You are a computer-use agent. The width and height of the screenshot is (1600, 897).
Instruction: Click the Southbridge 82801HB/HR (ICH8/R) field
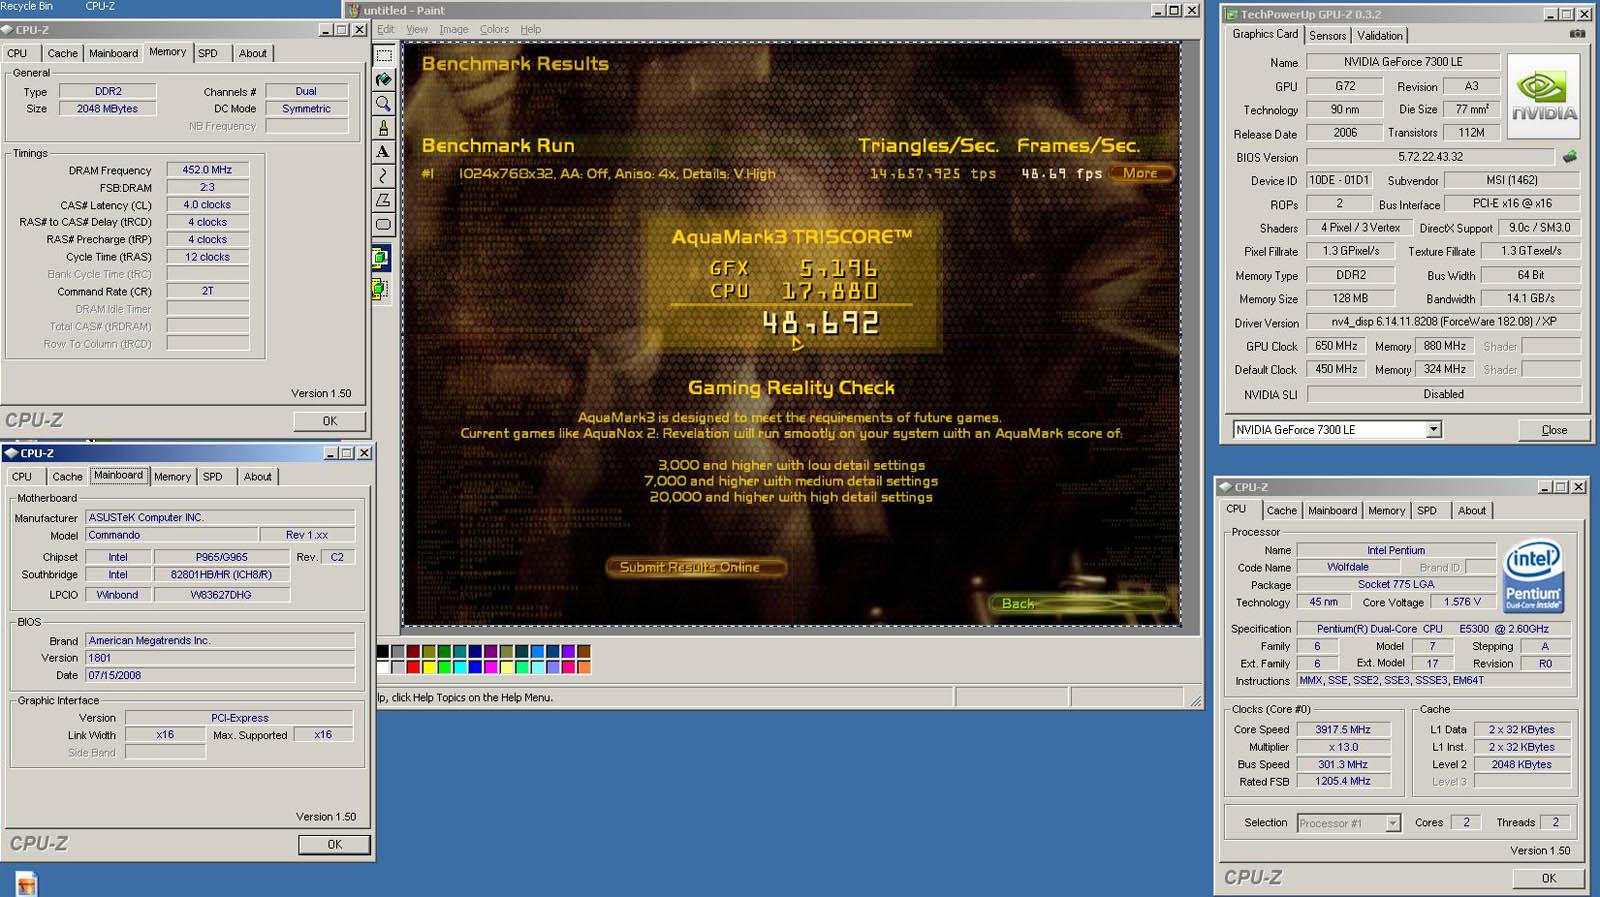pyautogui.click(x=222, y=575)
